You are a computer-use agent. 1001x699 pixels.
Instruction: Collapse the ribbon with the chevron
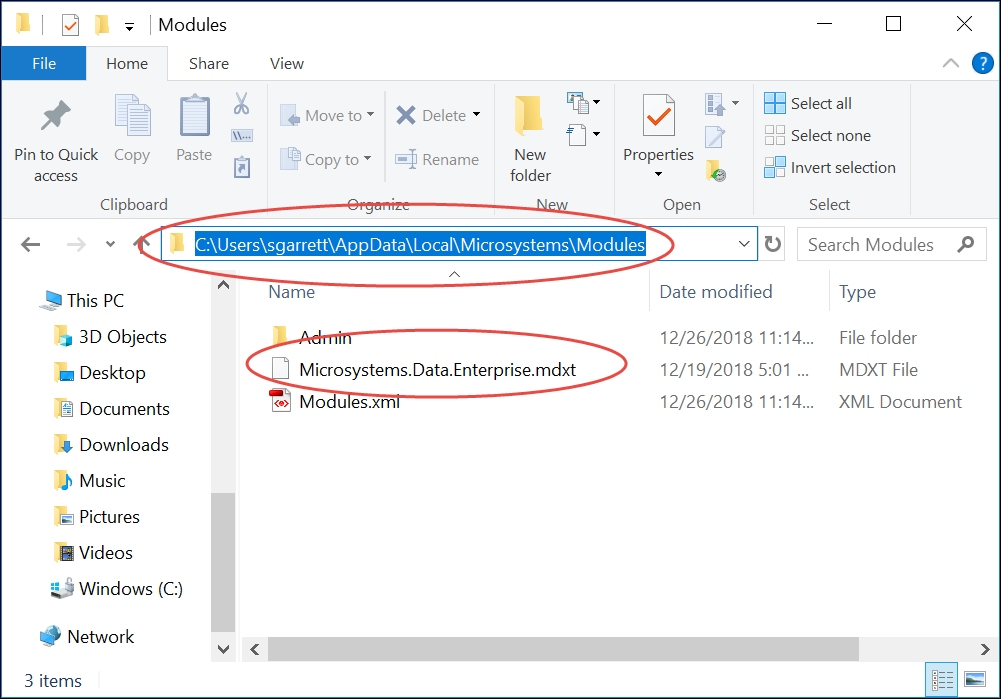[951, 63]
